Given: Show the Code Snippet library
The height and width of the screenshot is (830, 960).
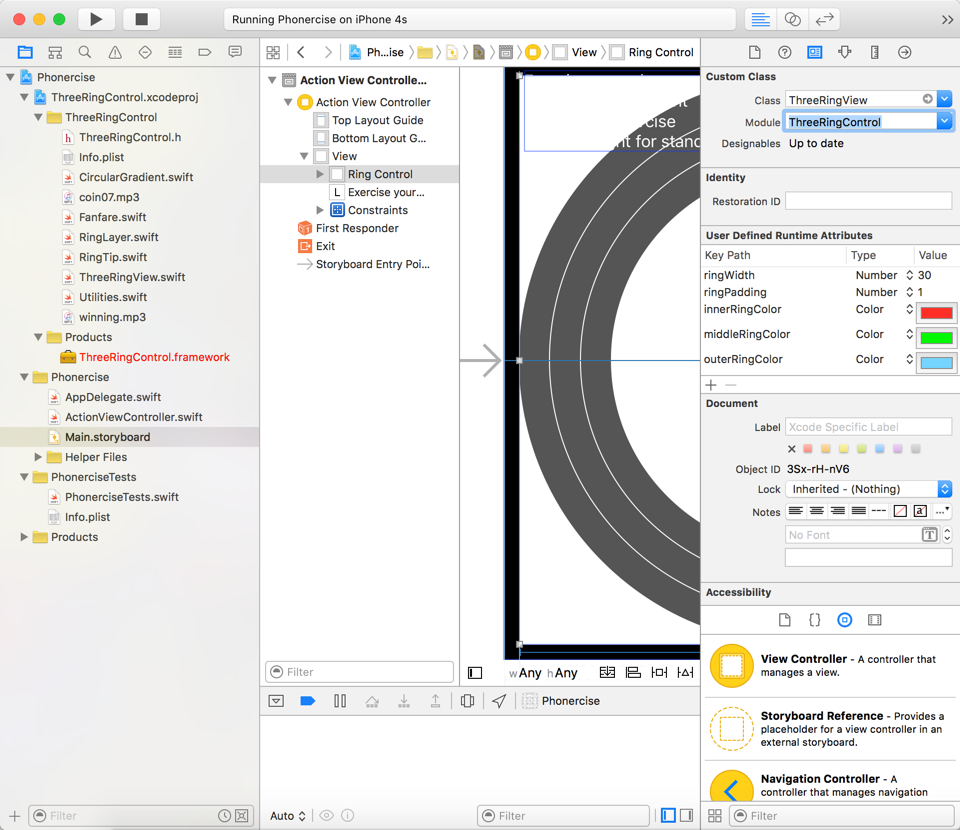Looking at the screenshot, I should click(x=814, y=620).
